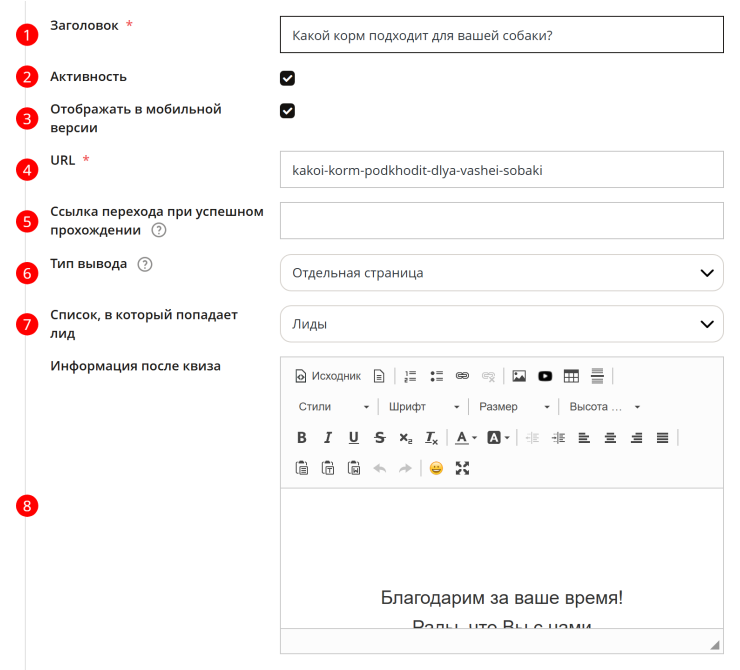
Task: Justify the text
Action: click(x=663, y=438)
